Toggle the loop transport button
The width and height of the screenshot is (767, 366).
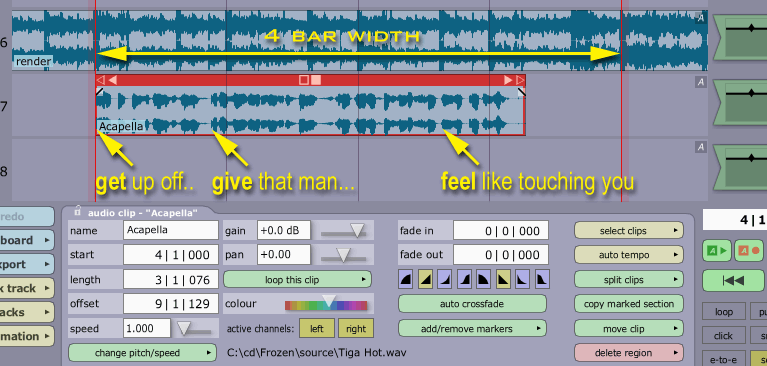(723, 312)
